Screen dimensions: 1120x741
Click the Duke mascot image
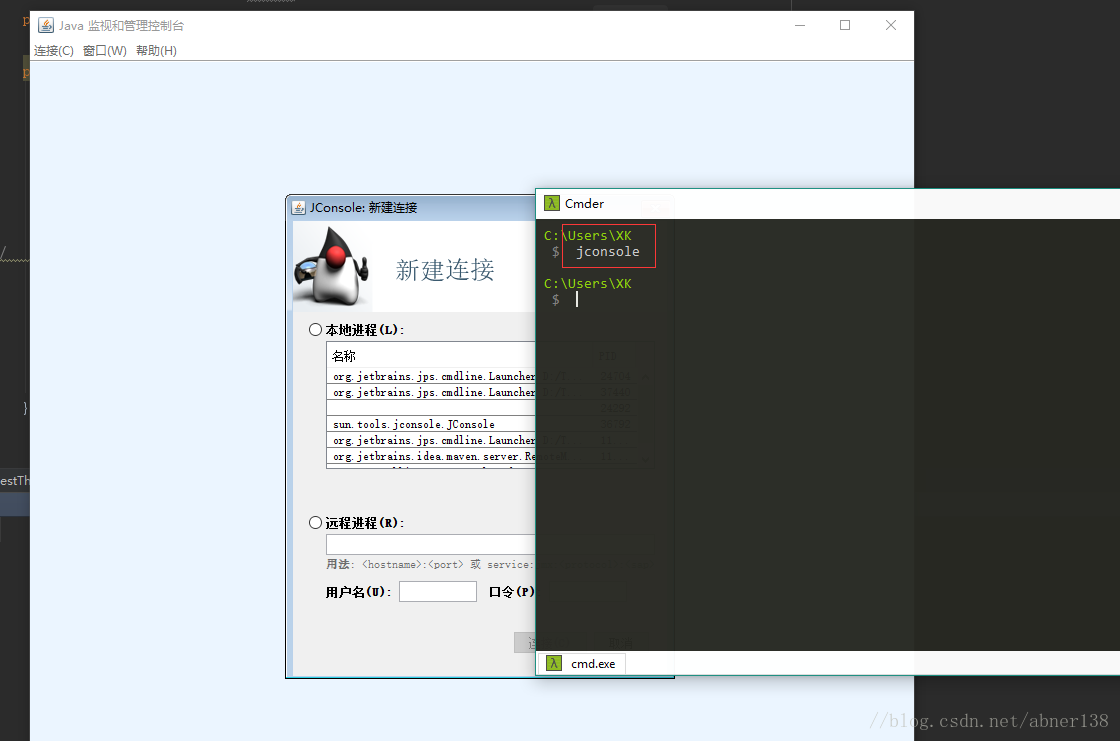coord(333,266)
